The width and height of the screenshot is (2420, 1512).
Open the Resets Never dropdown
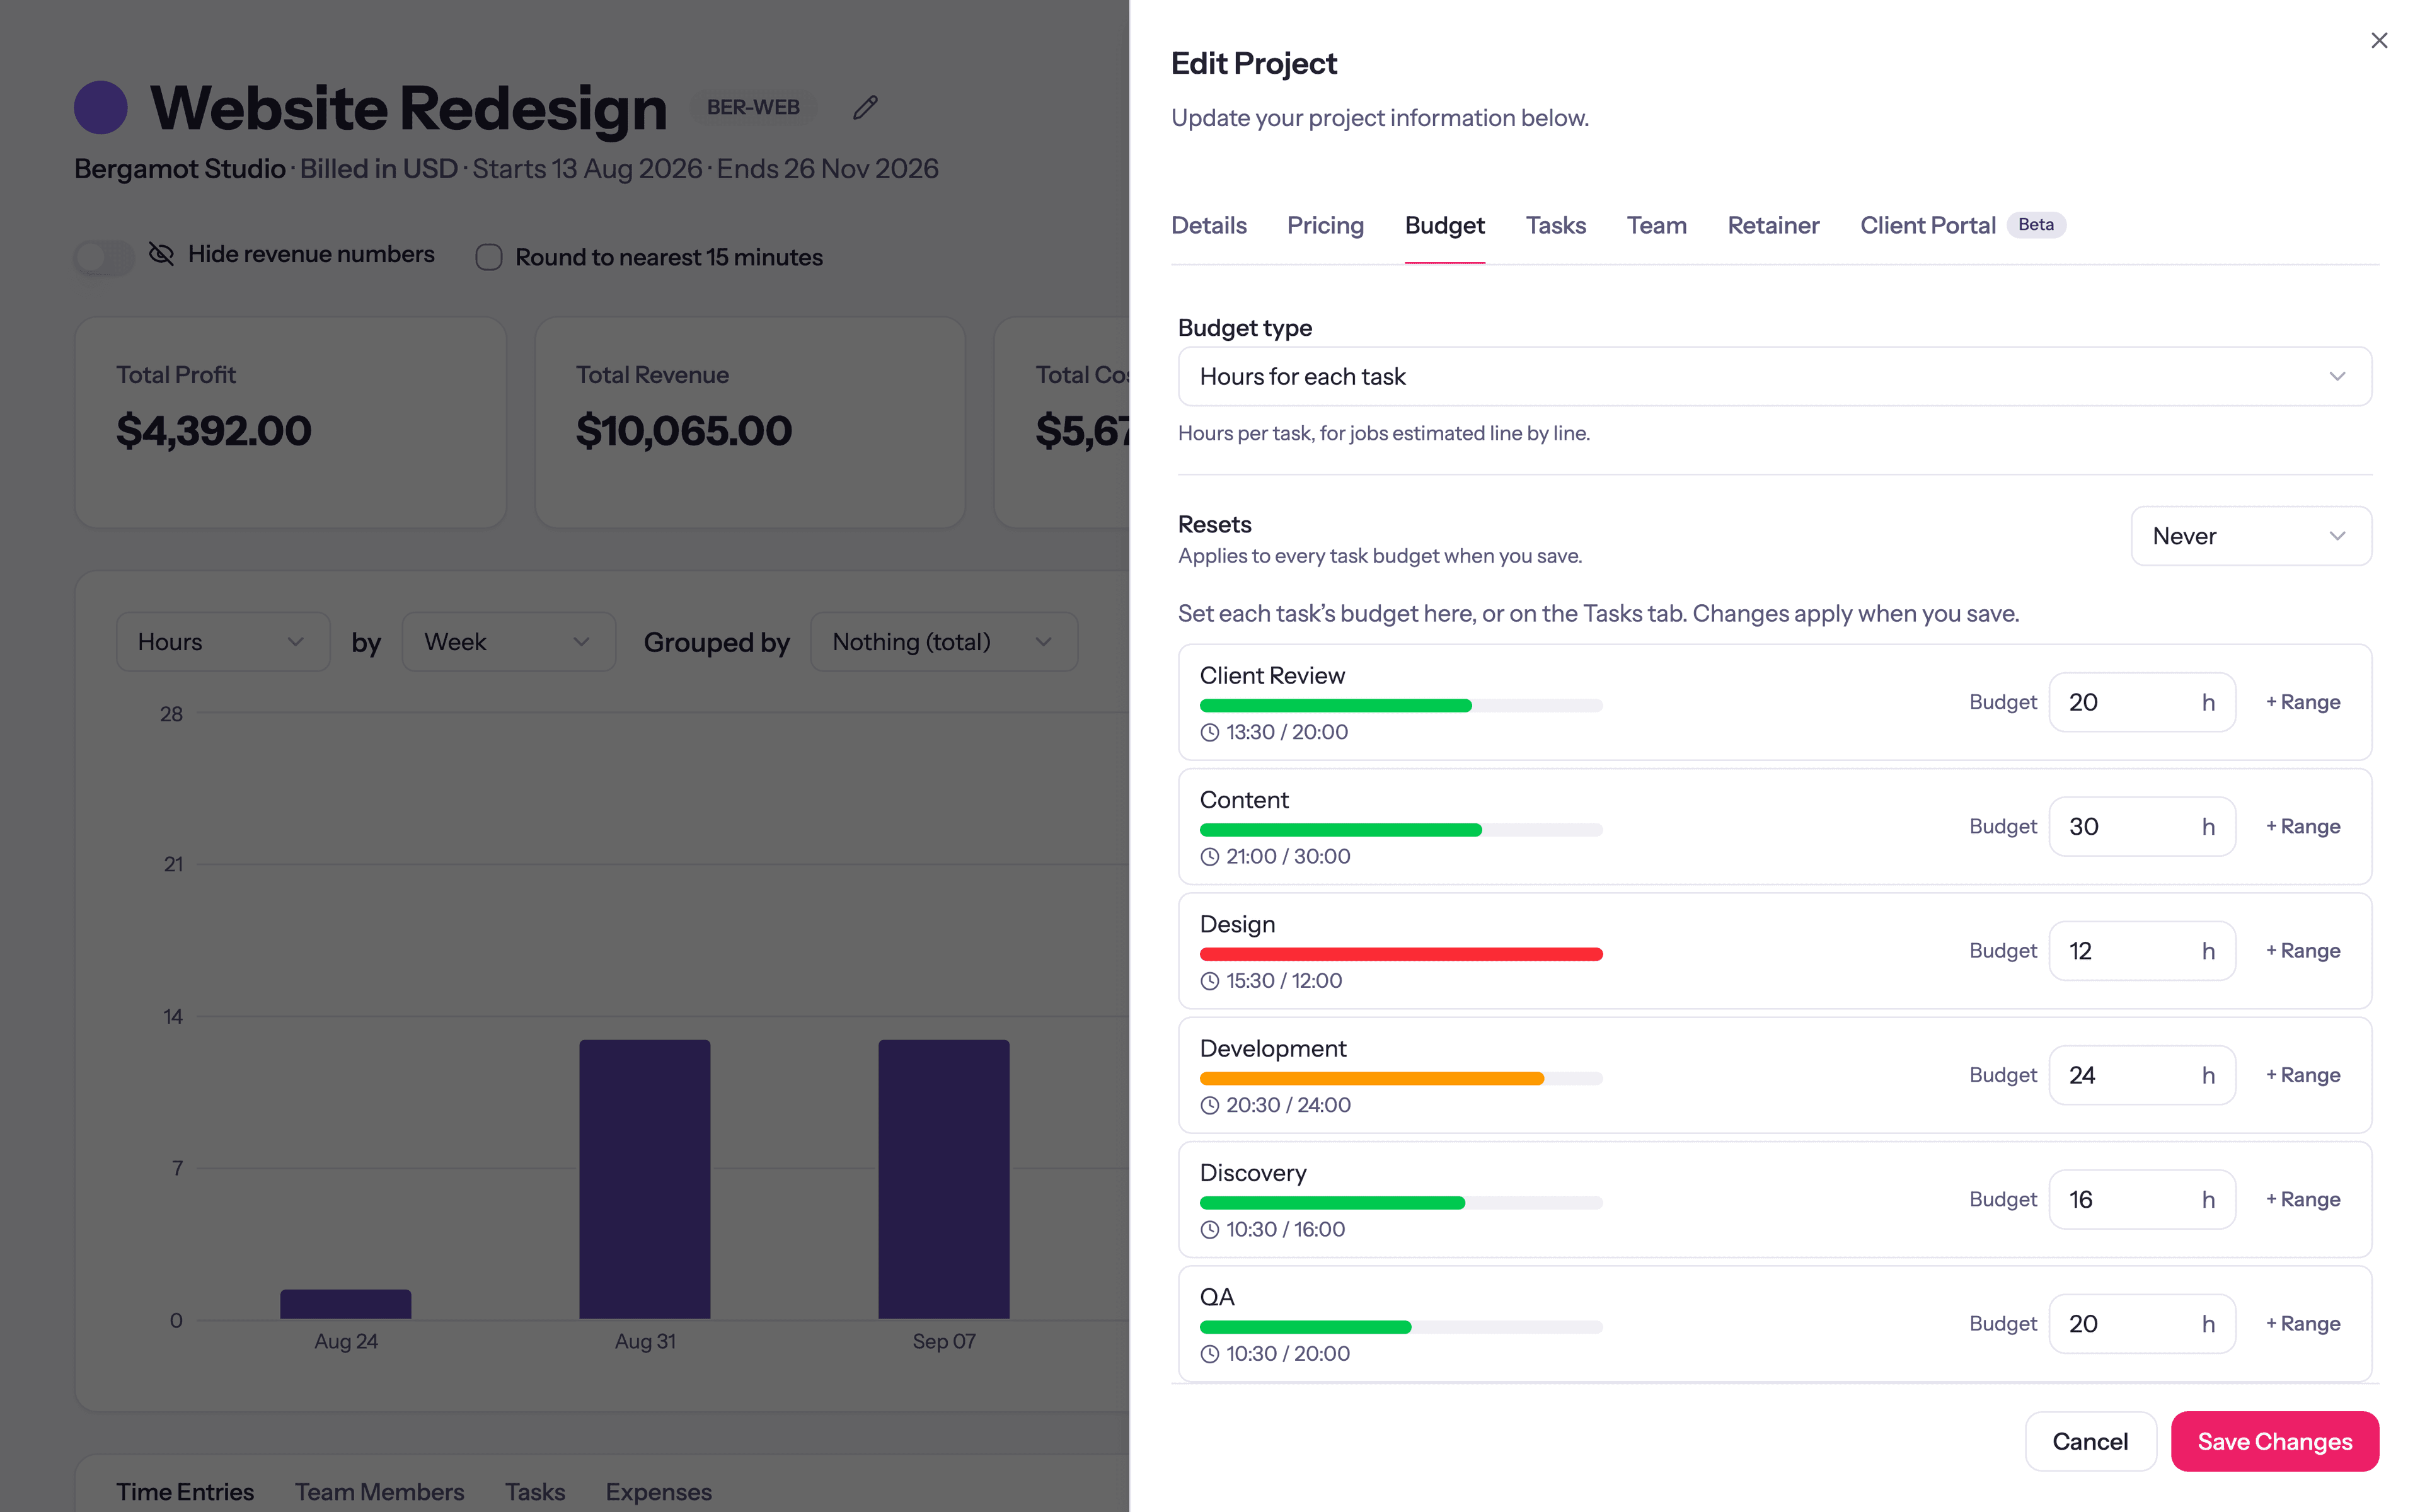(2251, 536)
